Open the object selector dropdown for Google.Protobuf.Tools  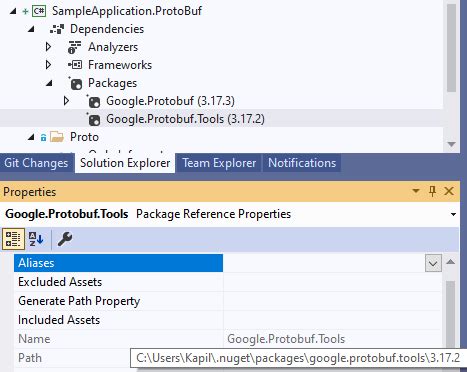[453, 214]
